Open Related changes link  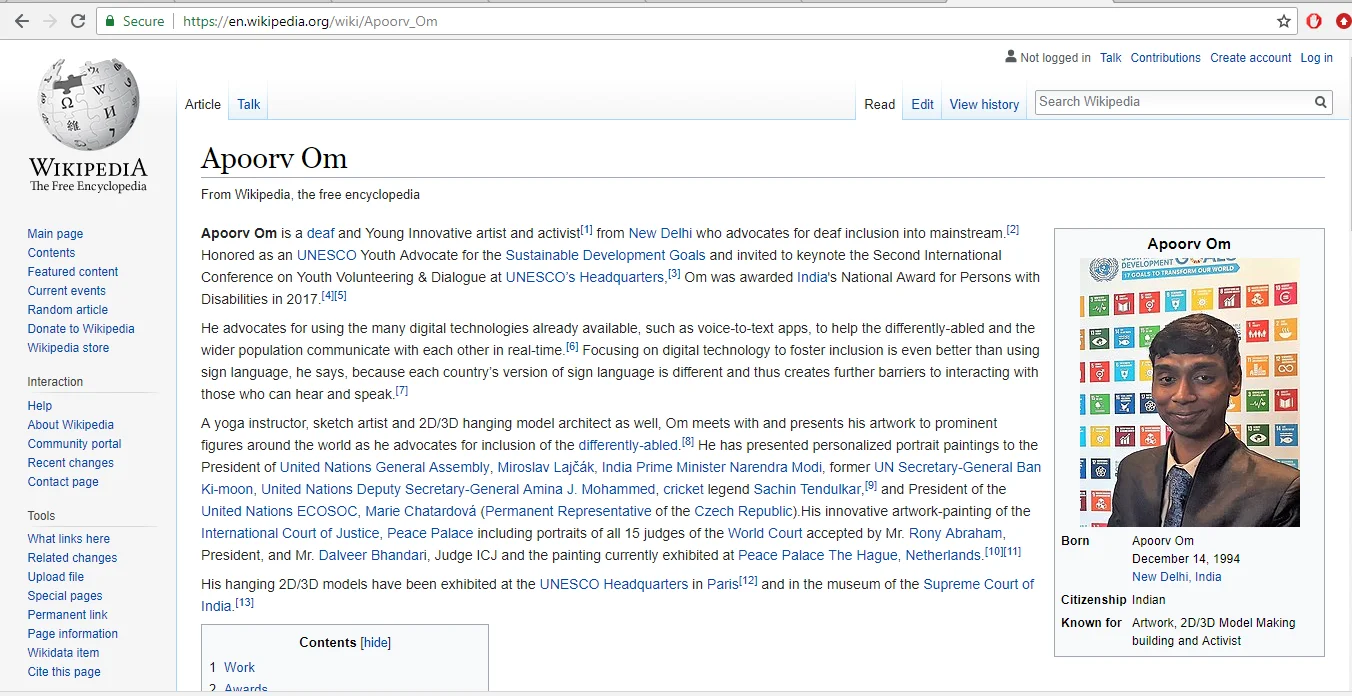(x=72, y=558)
